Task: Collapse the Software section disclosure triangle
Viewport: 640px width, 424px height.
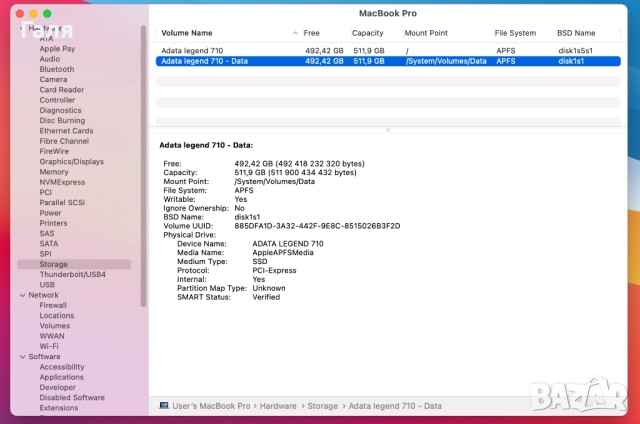Action: pyautogui.click(x=21, y=357)
